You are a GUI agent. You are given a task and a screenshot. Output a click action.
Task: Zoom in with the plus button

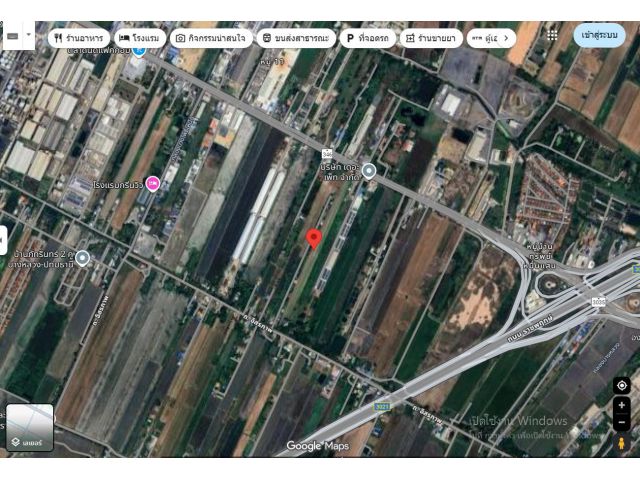tap(621, 406)
